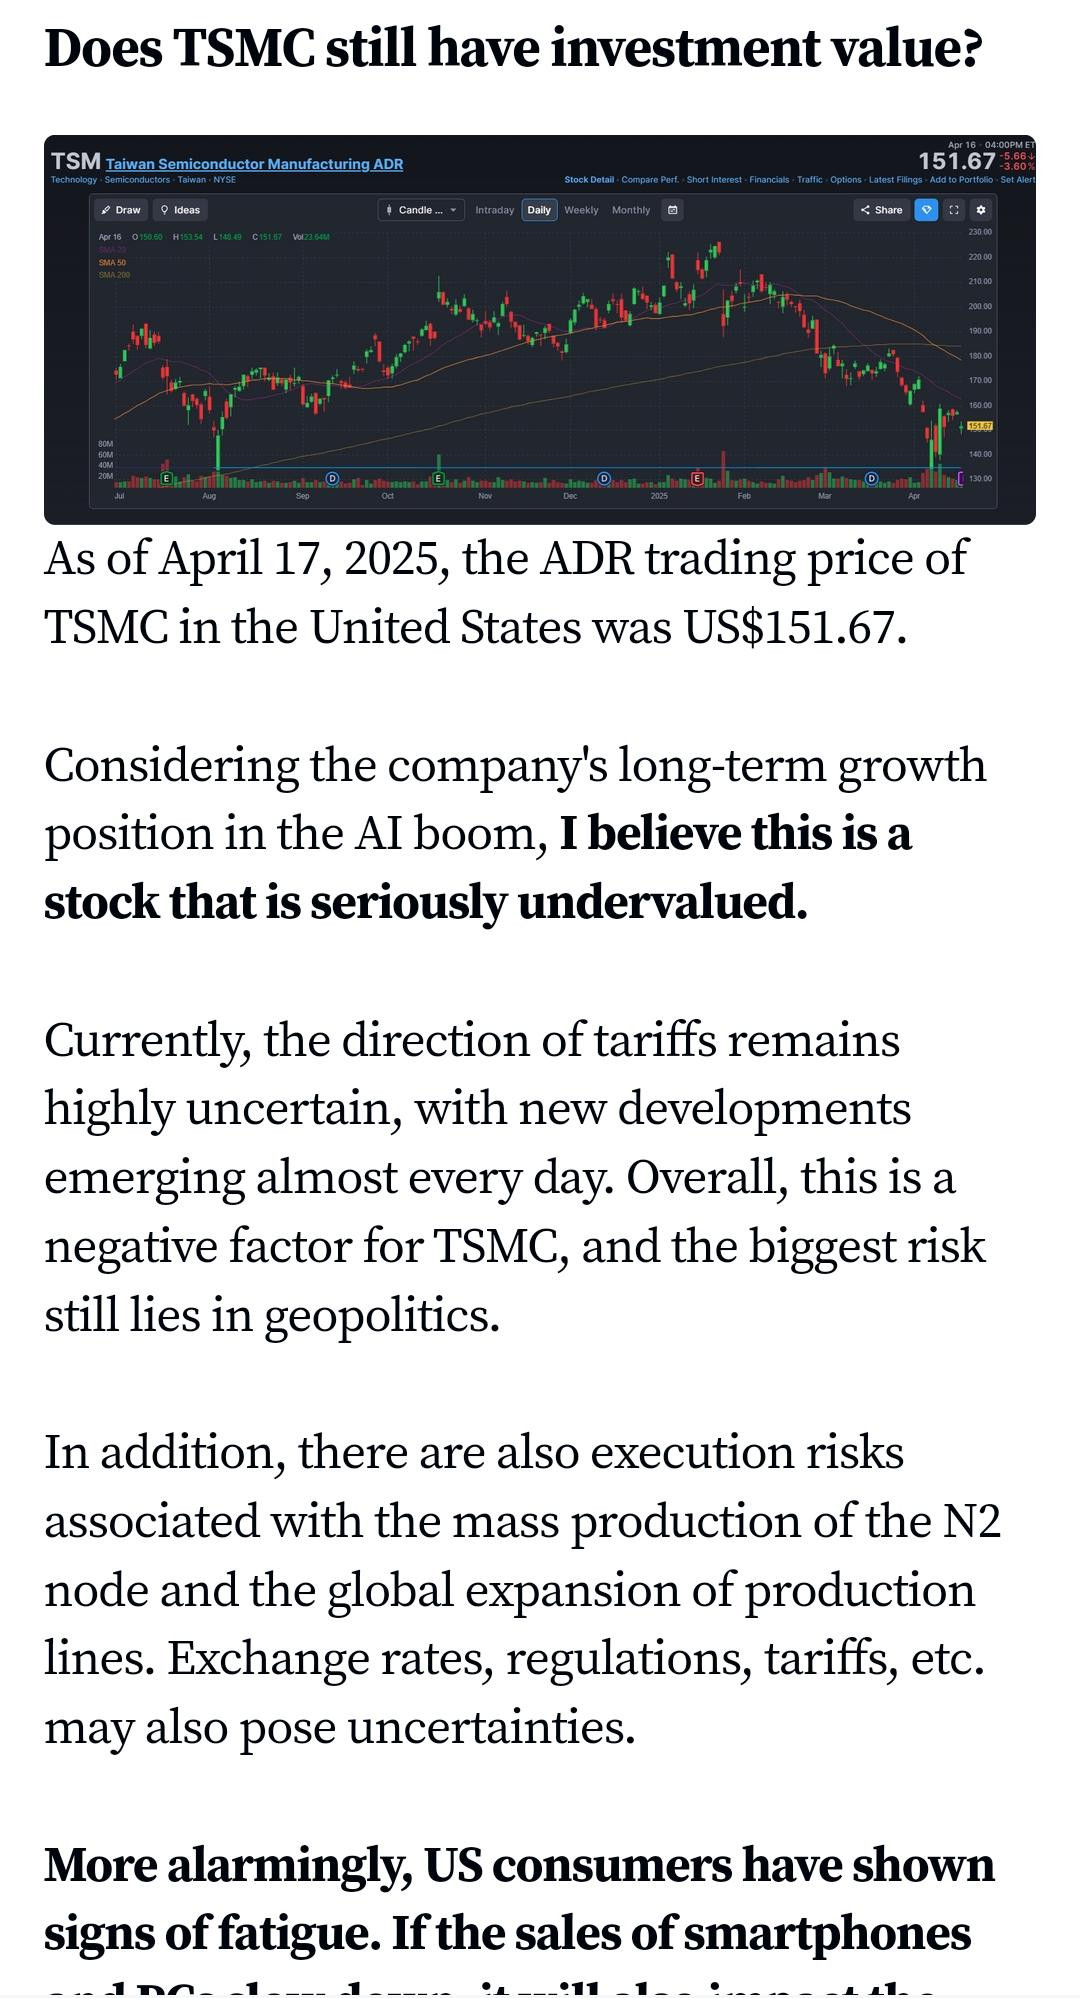The image size is (1080, 1998).
Task: Click the first green E earnings marker
Action: click(x=166, y=479)
